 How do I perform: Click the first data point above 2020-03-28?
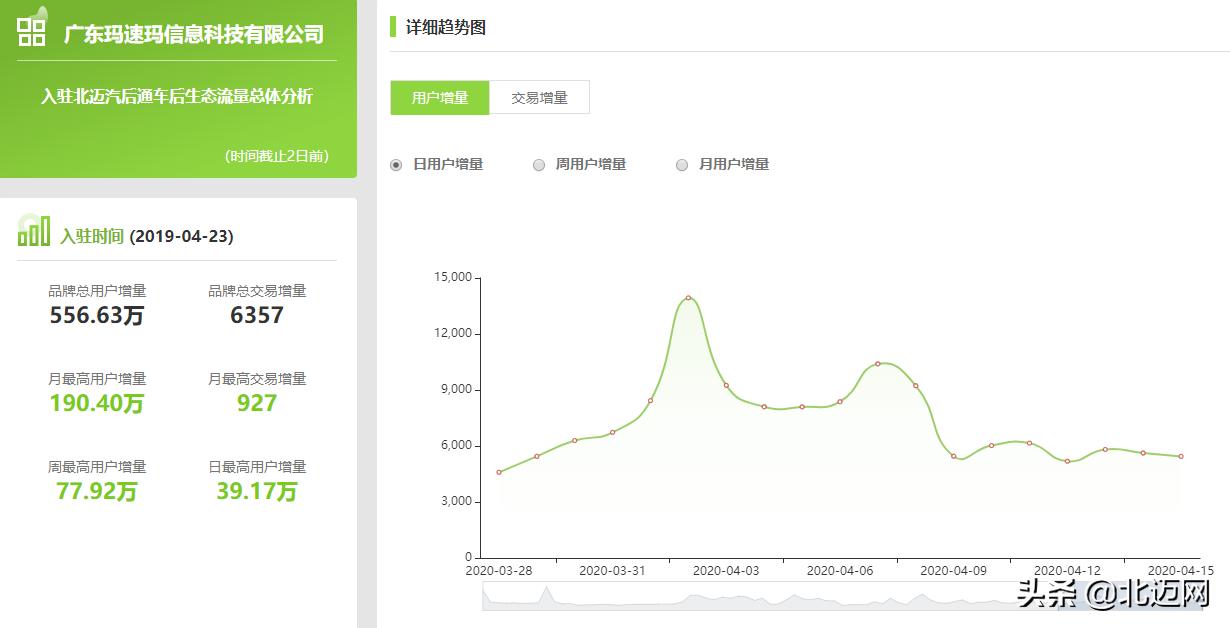coord(498,471)
